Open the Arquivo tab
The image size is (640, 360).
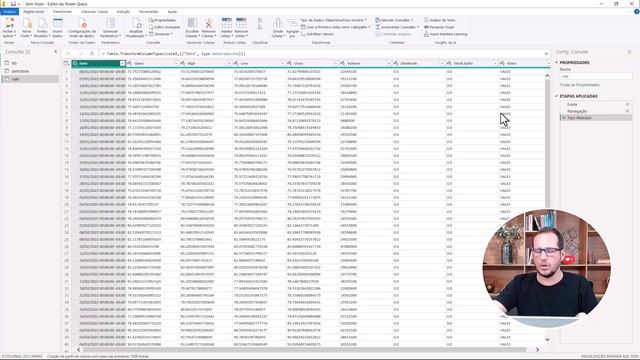click(9, 12)
